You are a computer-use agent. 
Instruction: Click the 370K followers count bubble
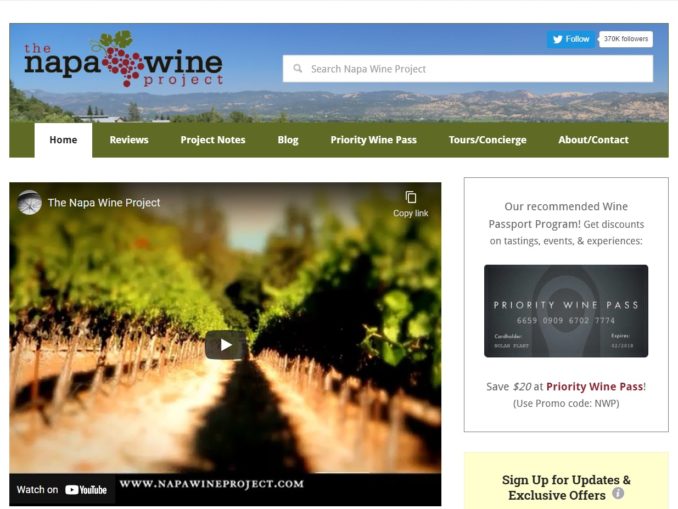pyautogui.click(x=626, y=39)
